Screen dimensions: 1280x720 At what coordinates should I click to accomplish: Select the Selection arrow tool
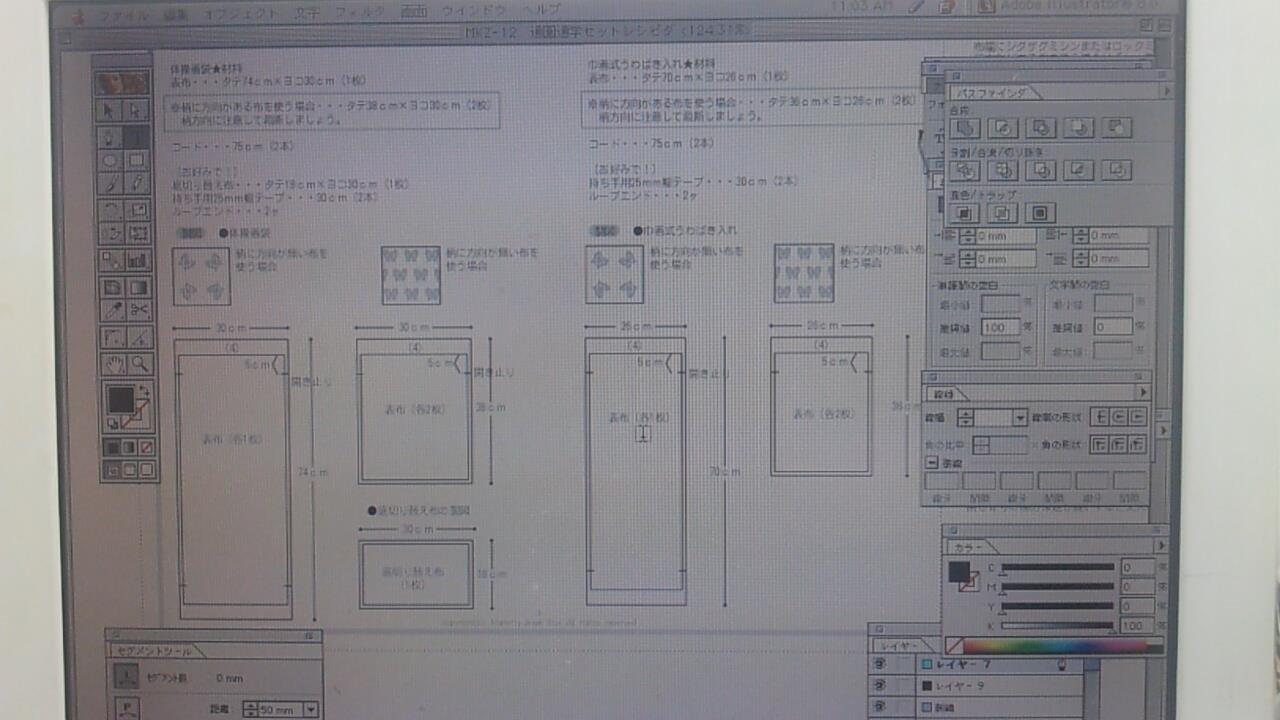(111, 110)
